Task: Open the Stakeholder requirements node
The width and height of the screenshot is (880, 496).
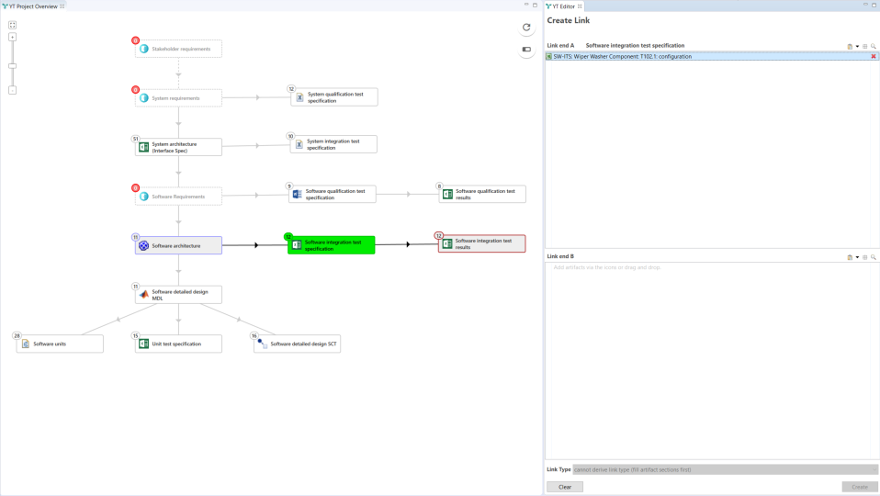Action: 178,49
